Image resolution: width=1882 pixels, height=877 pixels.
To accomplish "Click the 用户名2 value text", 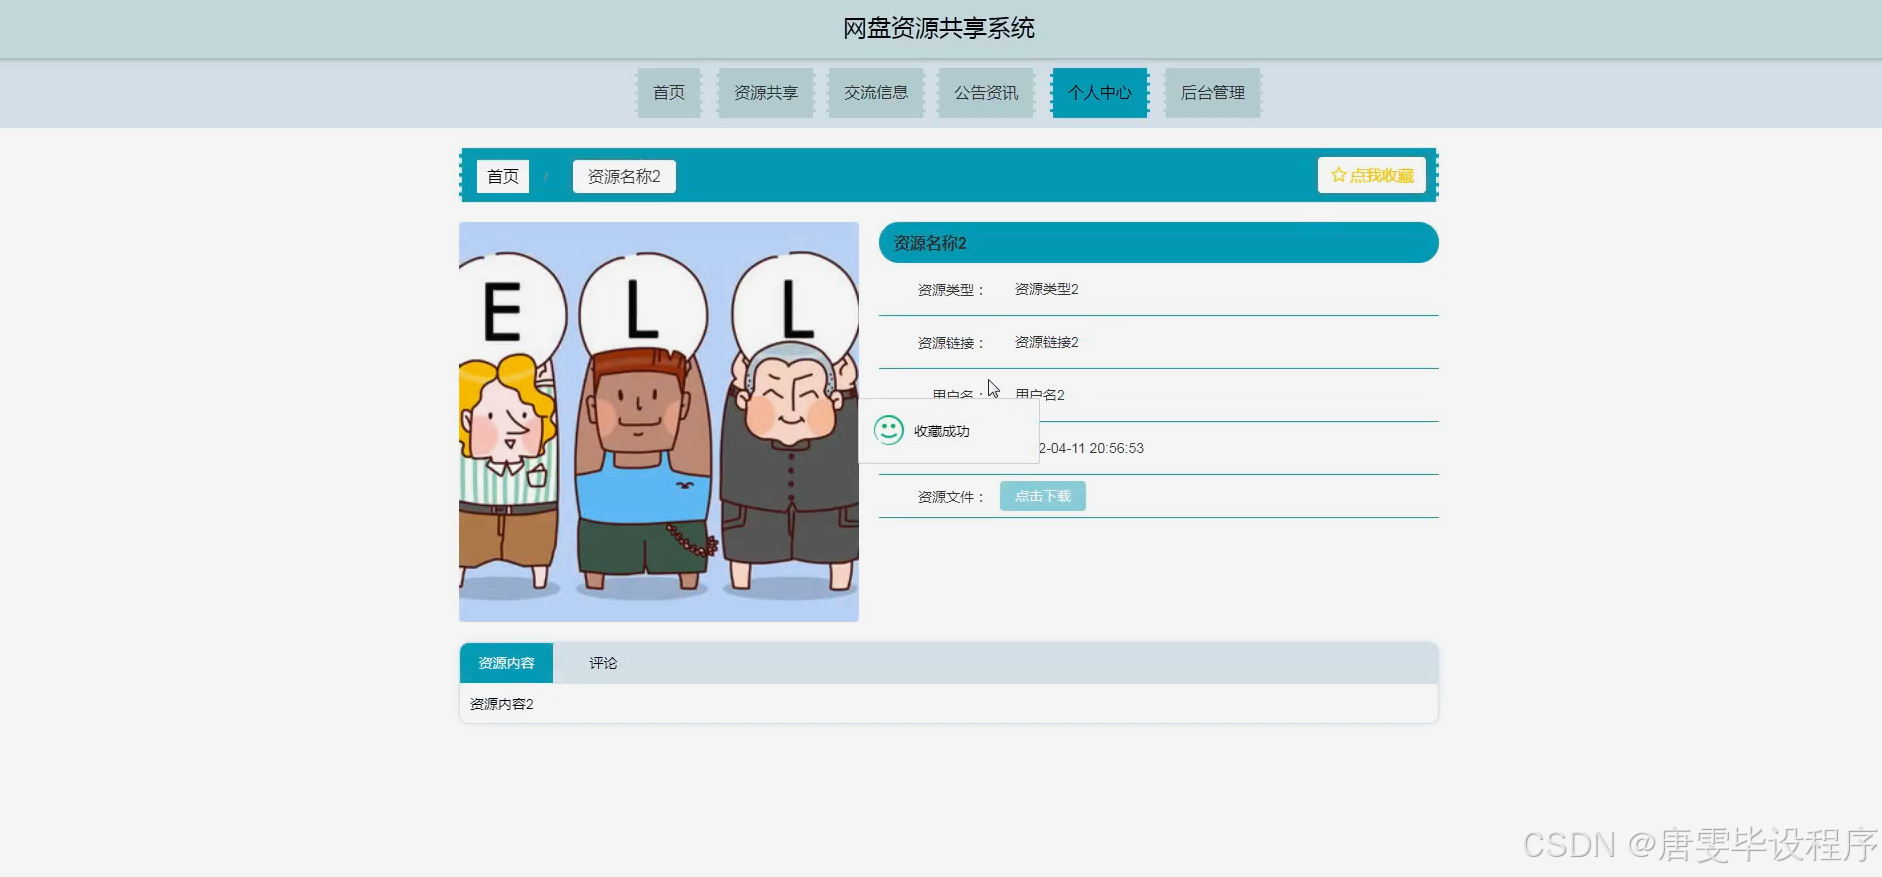I will tap(1040, 394).
